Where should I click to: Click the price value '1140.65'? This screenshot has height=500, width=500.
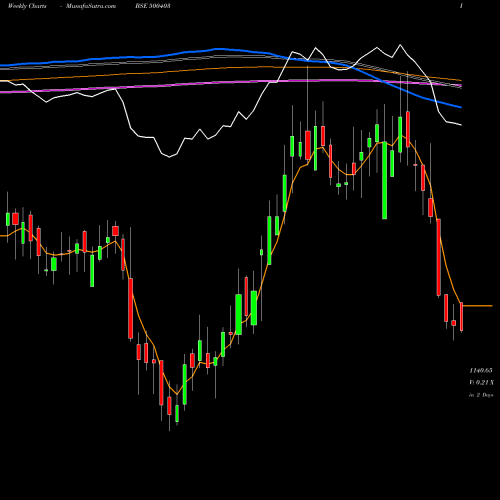coord(481,371)
